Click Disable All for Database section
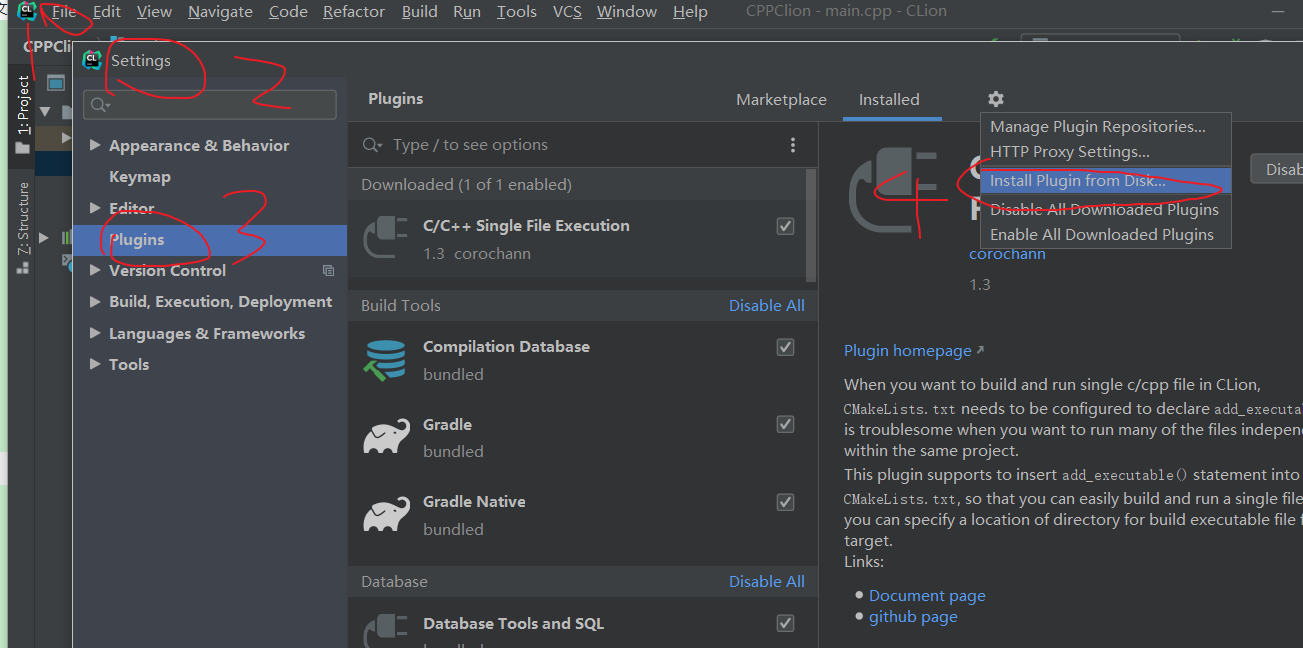 [x=766, y=582]
